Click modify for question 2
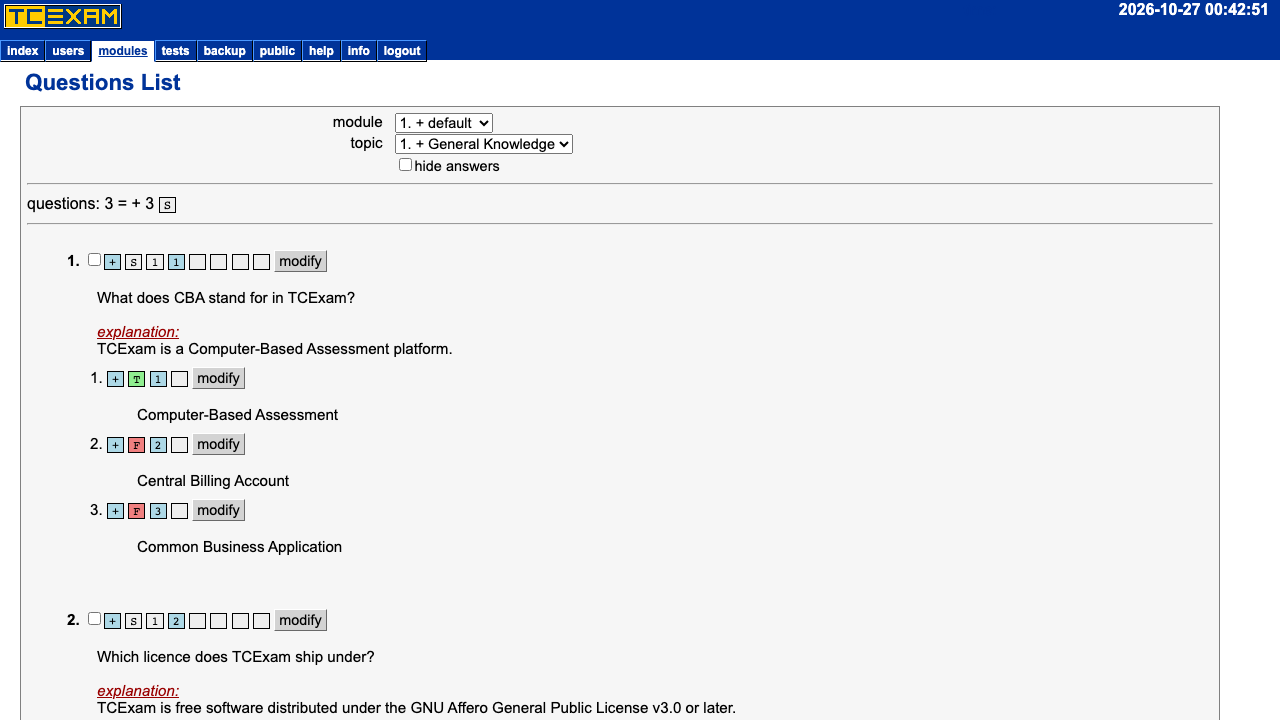The image size is (1280, 720). [301, 620]
